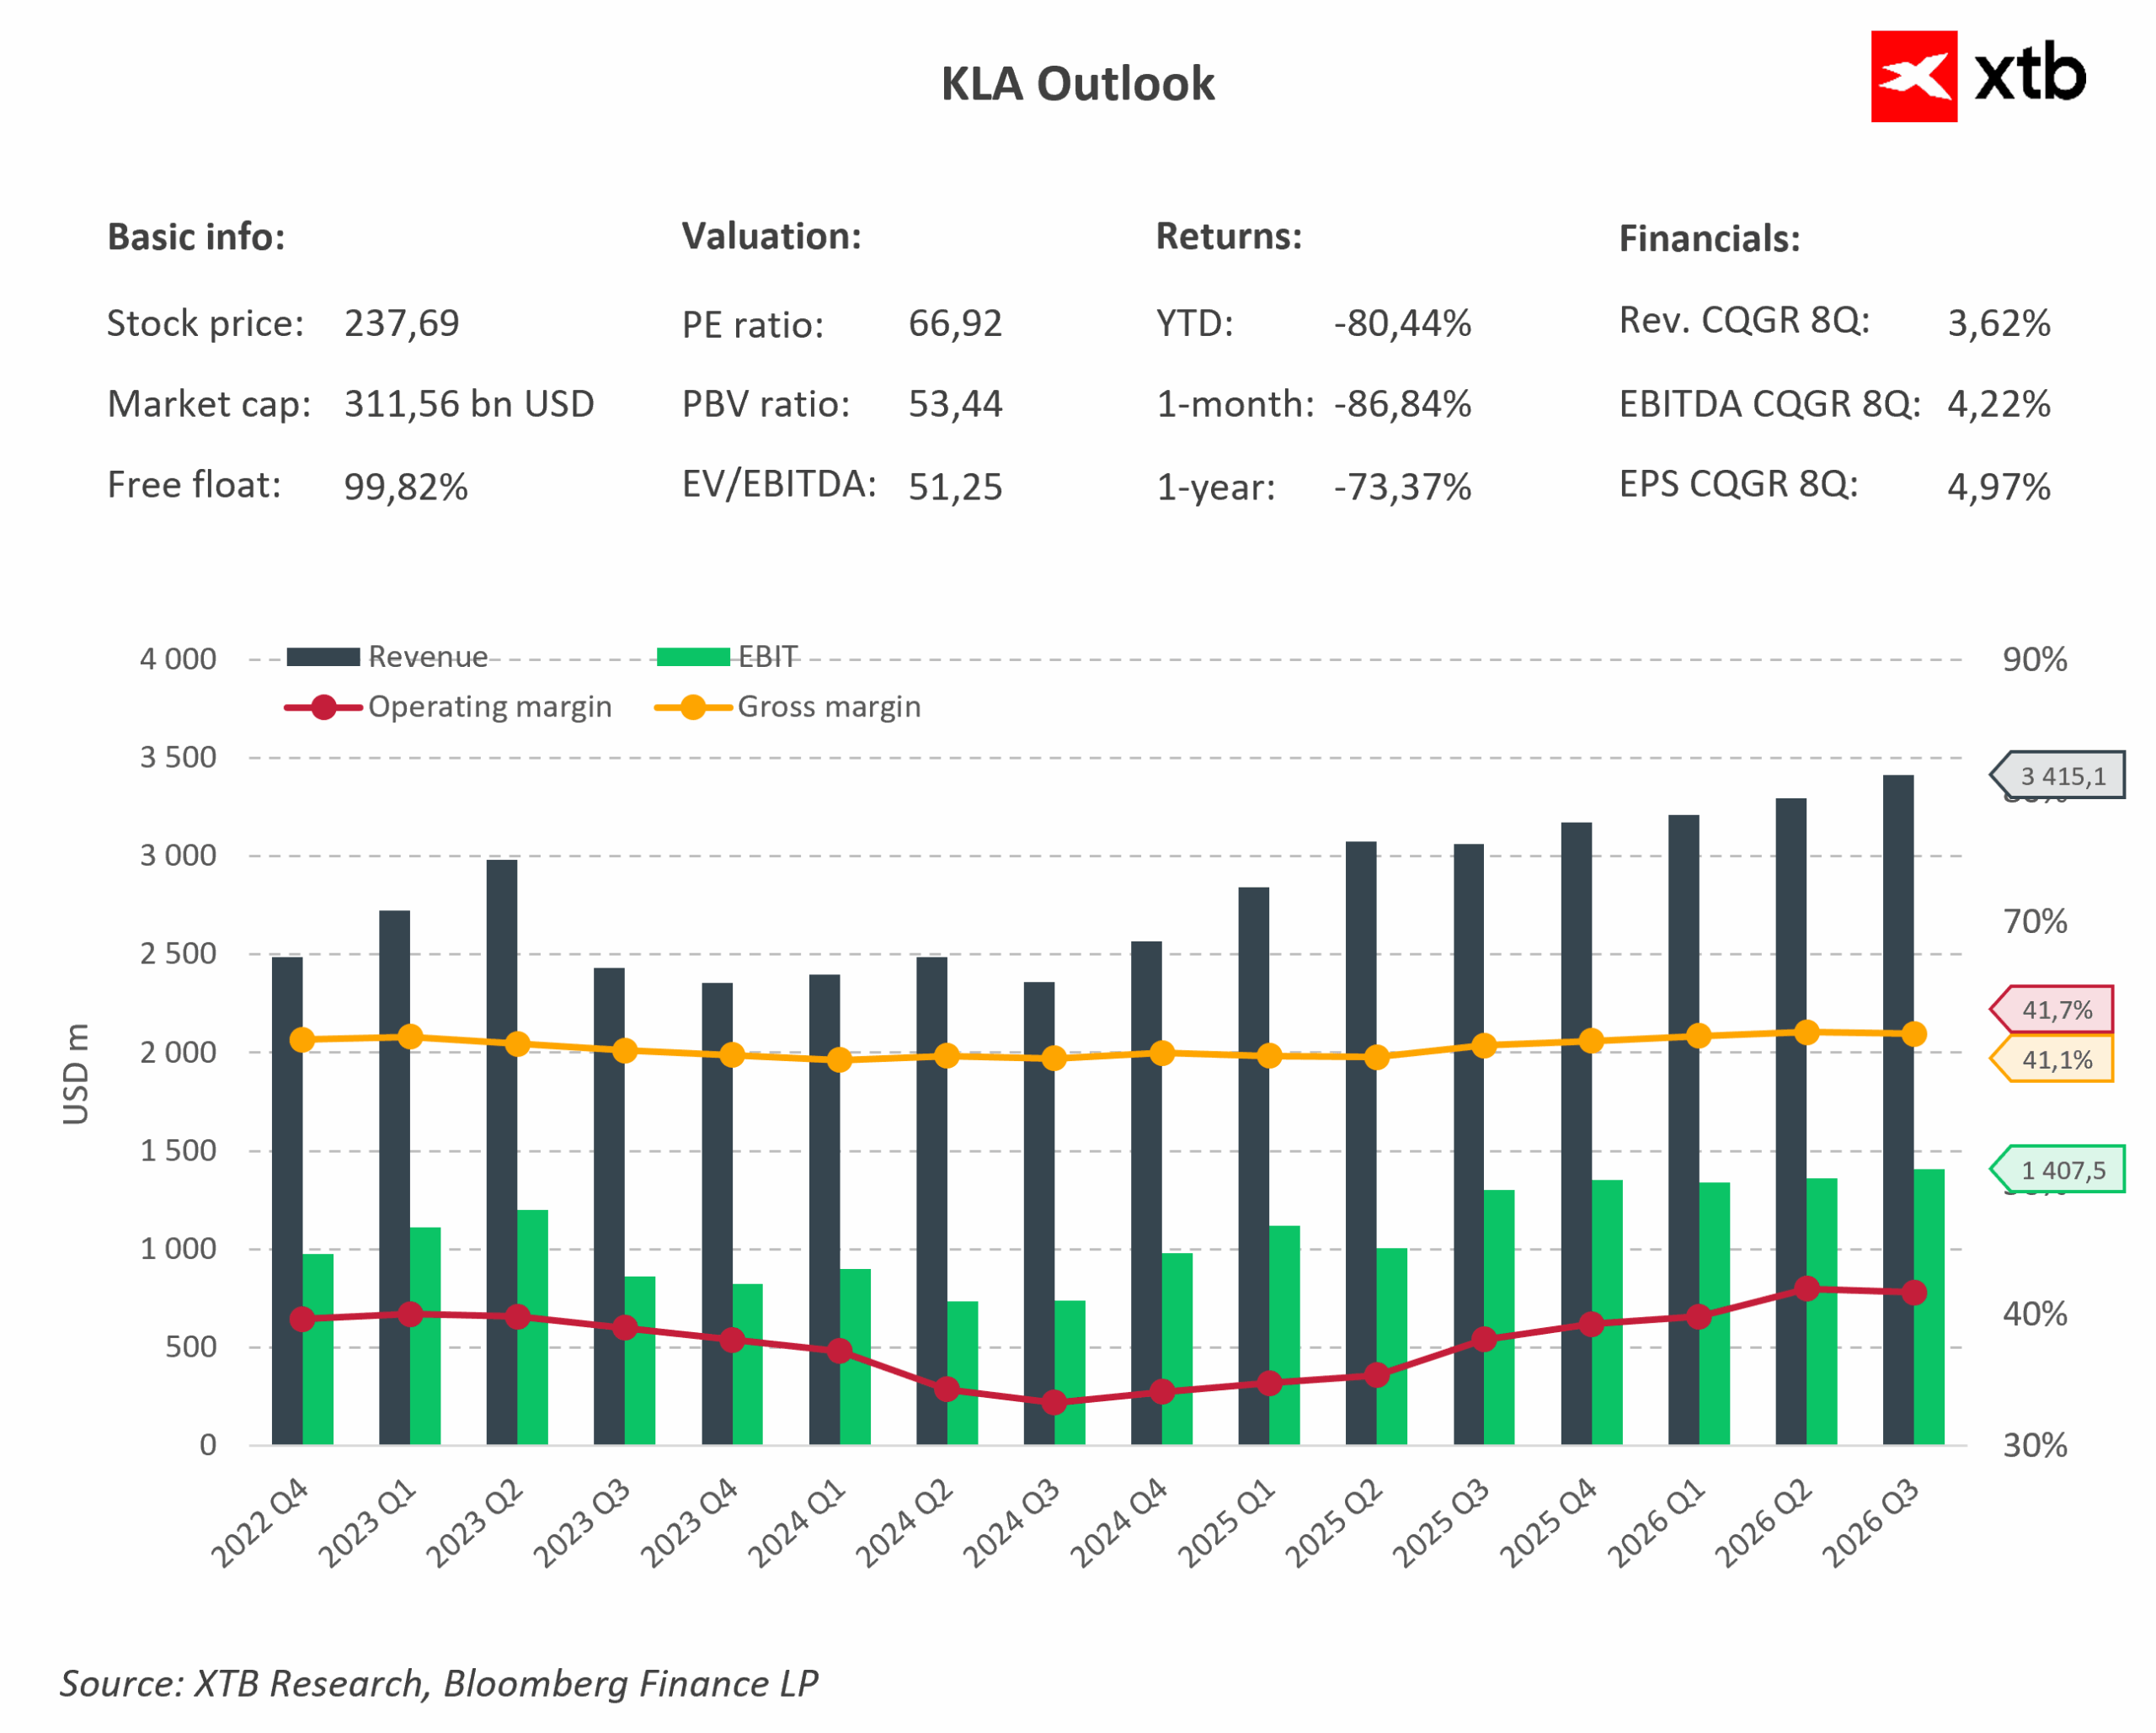Click the Rev. CQGR 8Q value 3,62%
This screenshot has height=1733, width=2156.
[x=1999, y=324]
